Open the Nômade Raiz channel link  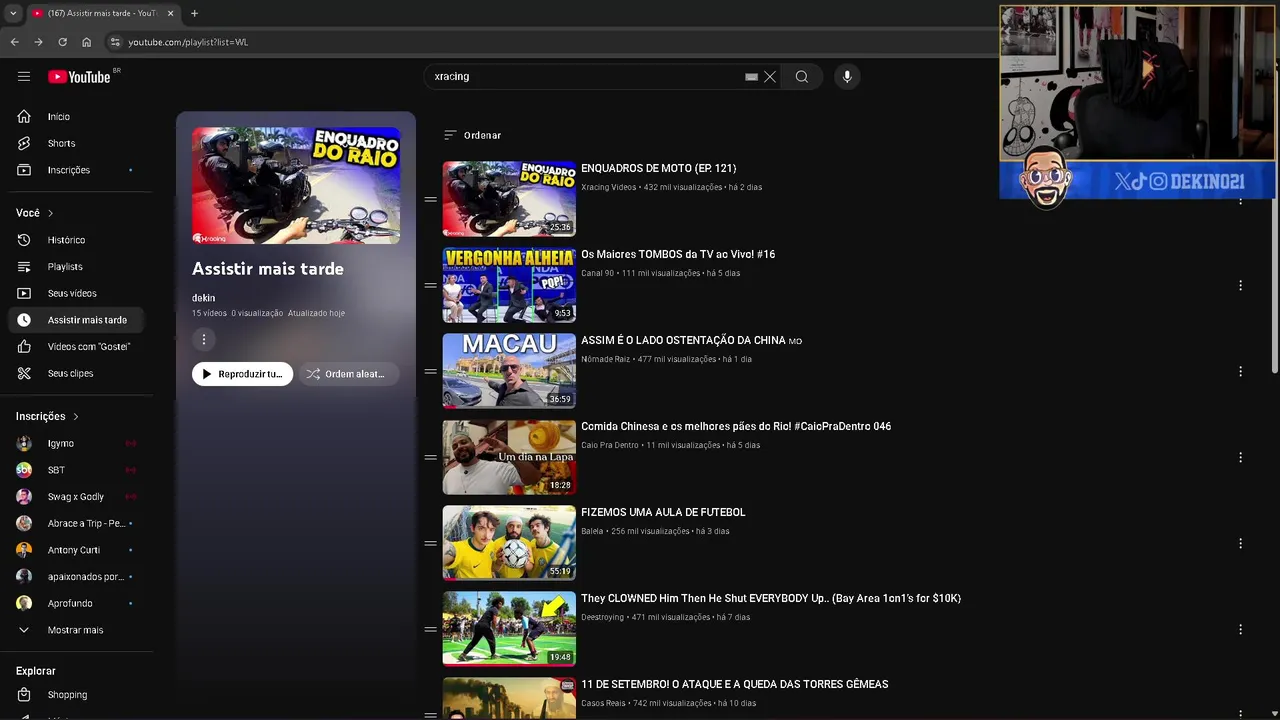pyautogui.click(x=606, y=359)
